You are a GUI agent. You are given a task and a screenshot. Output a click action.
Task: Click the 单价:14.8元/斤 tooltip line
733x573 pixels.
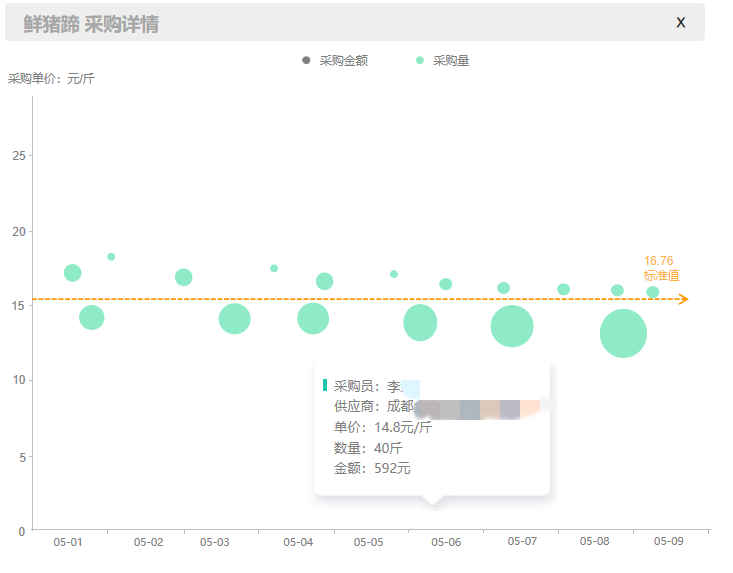point(383,427)
